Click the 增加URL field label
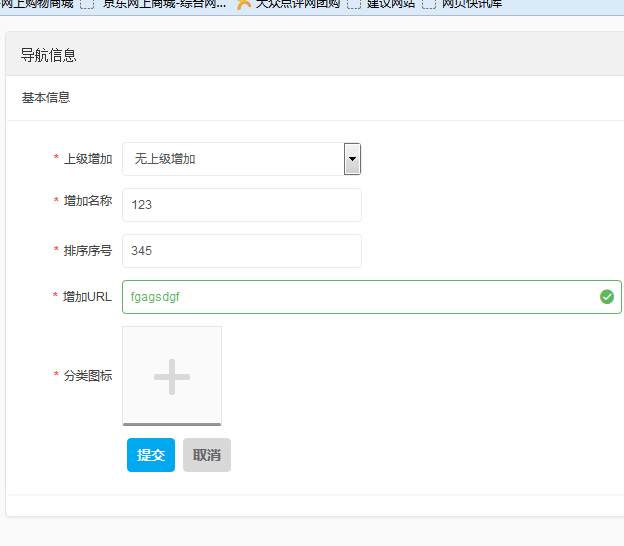The width and height of the screenshot is (624, 546). [87, 297]
